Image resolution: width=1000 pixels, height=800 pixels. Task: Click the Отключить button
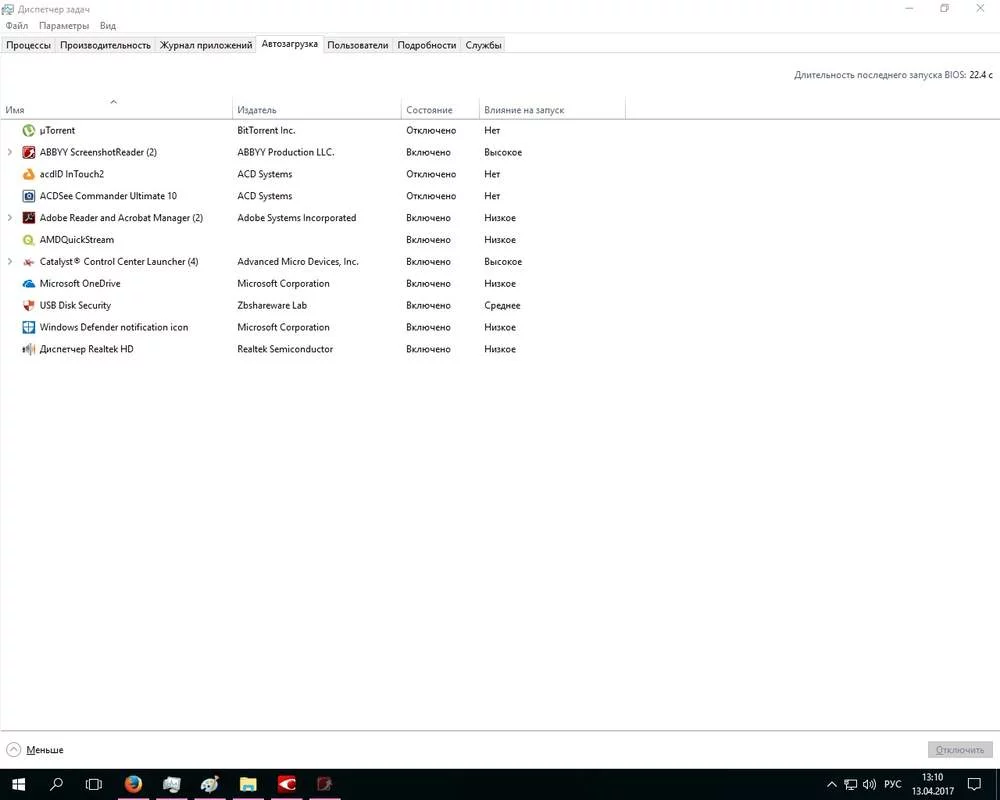click(x=960, y=750)
